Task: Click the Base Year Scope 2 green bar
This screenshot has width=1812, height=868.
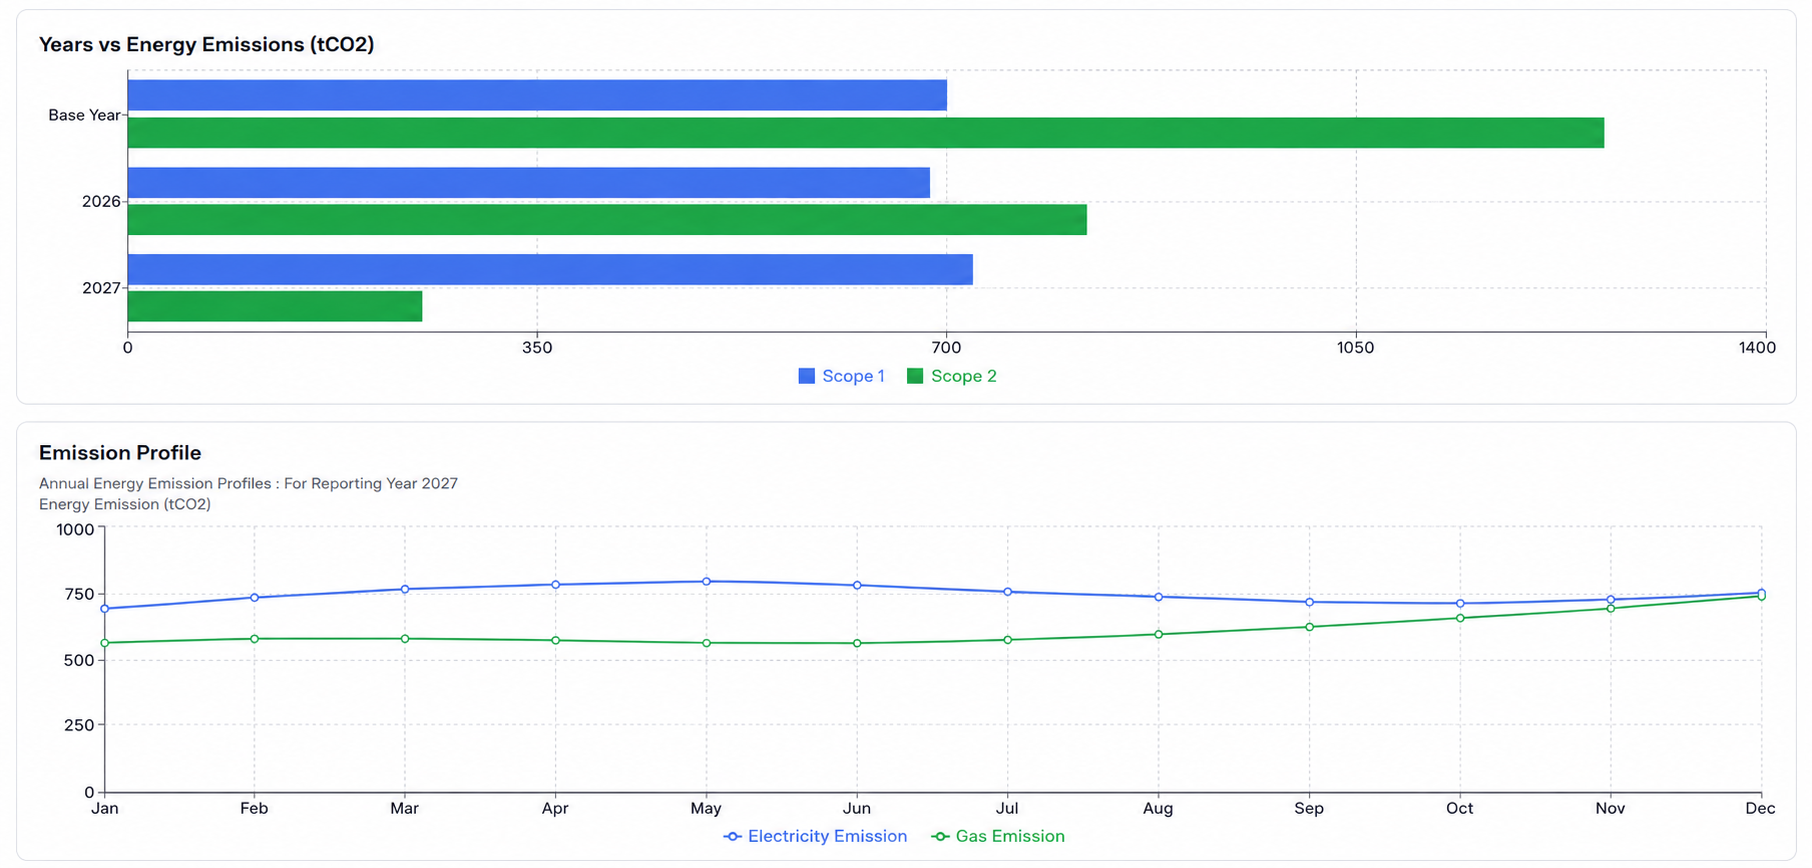Action: pos(866,133)
